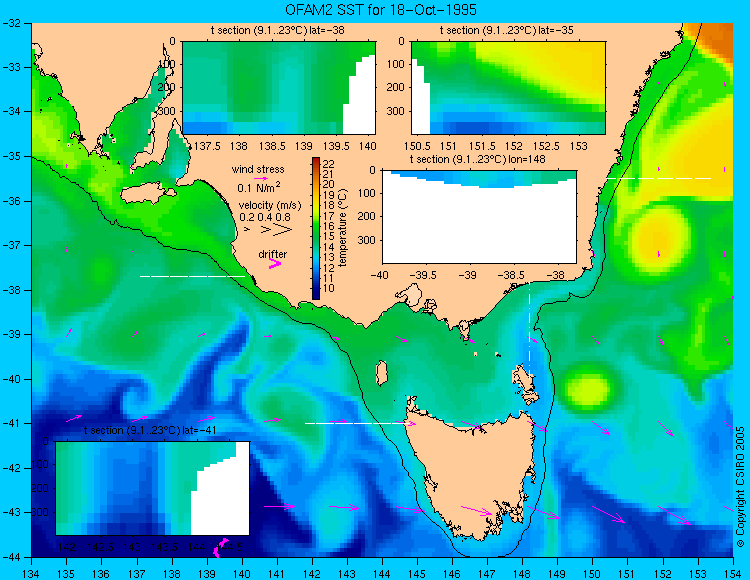The height and width of the screenshot is (580, 750).
Task: Click the '13' value on the color bar
Action: pyautogui.click(x=329, y=257)
